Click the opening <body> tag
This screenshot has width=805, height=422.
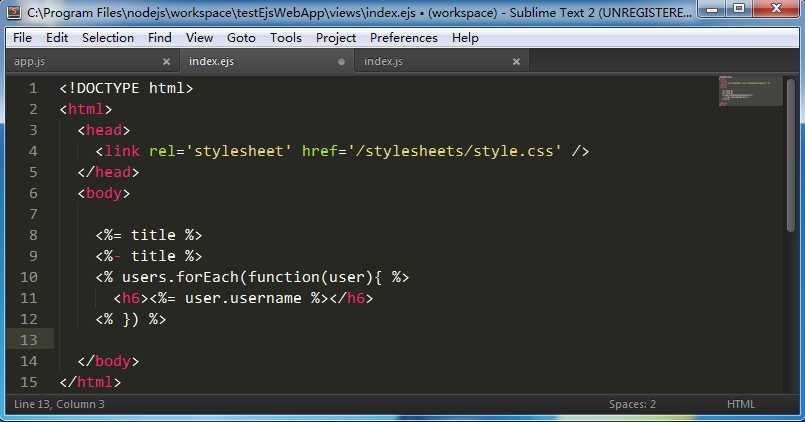(104, 193)
